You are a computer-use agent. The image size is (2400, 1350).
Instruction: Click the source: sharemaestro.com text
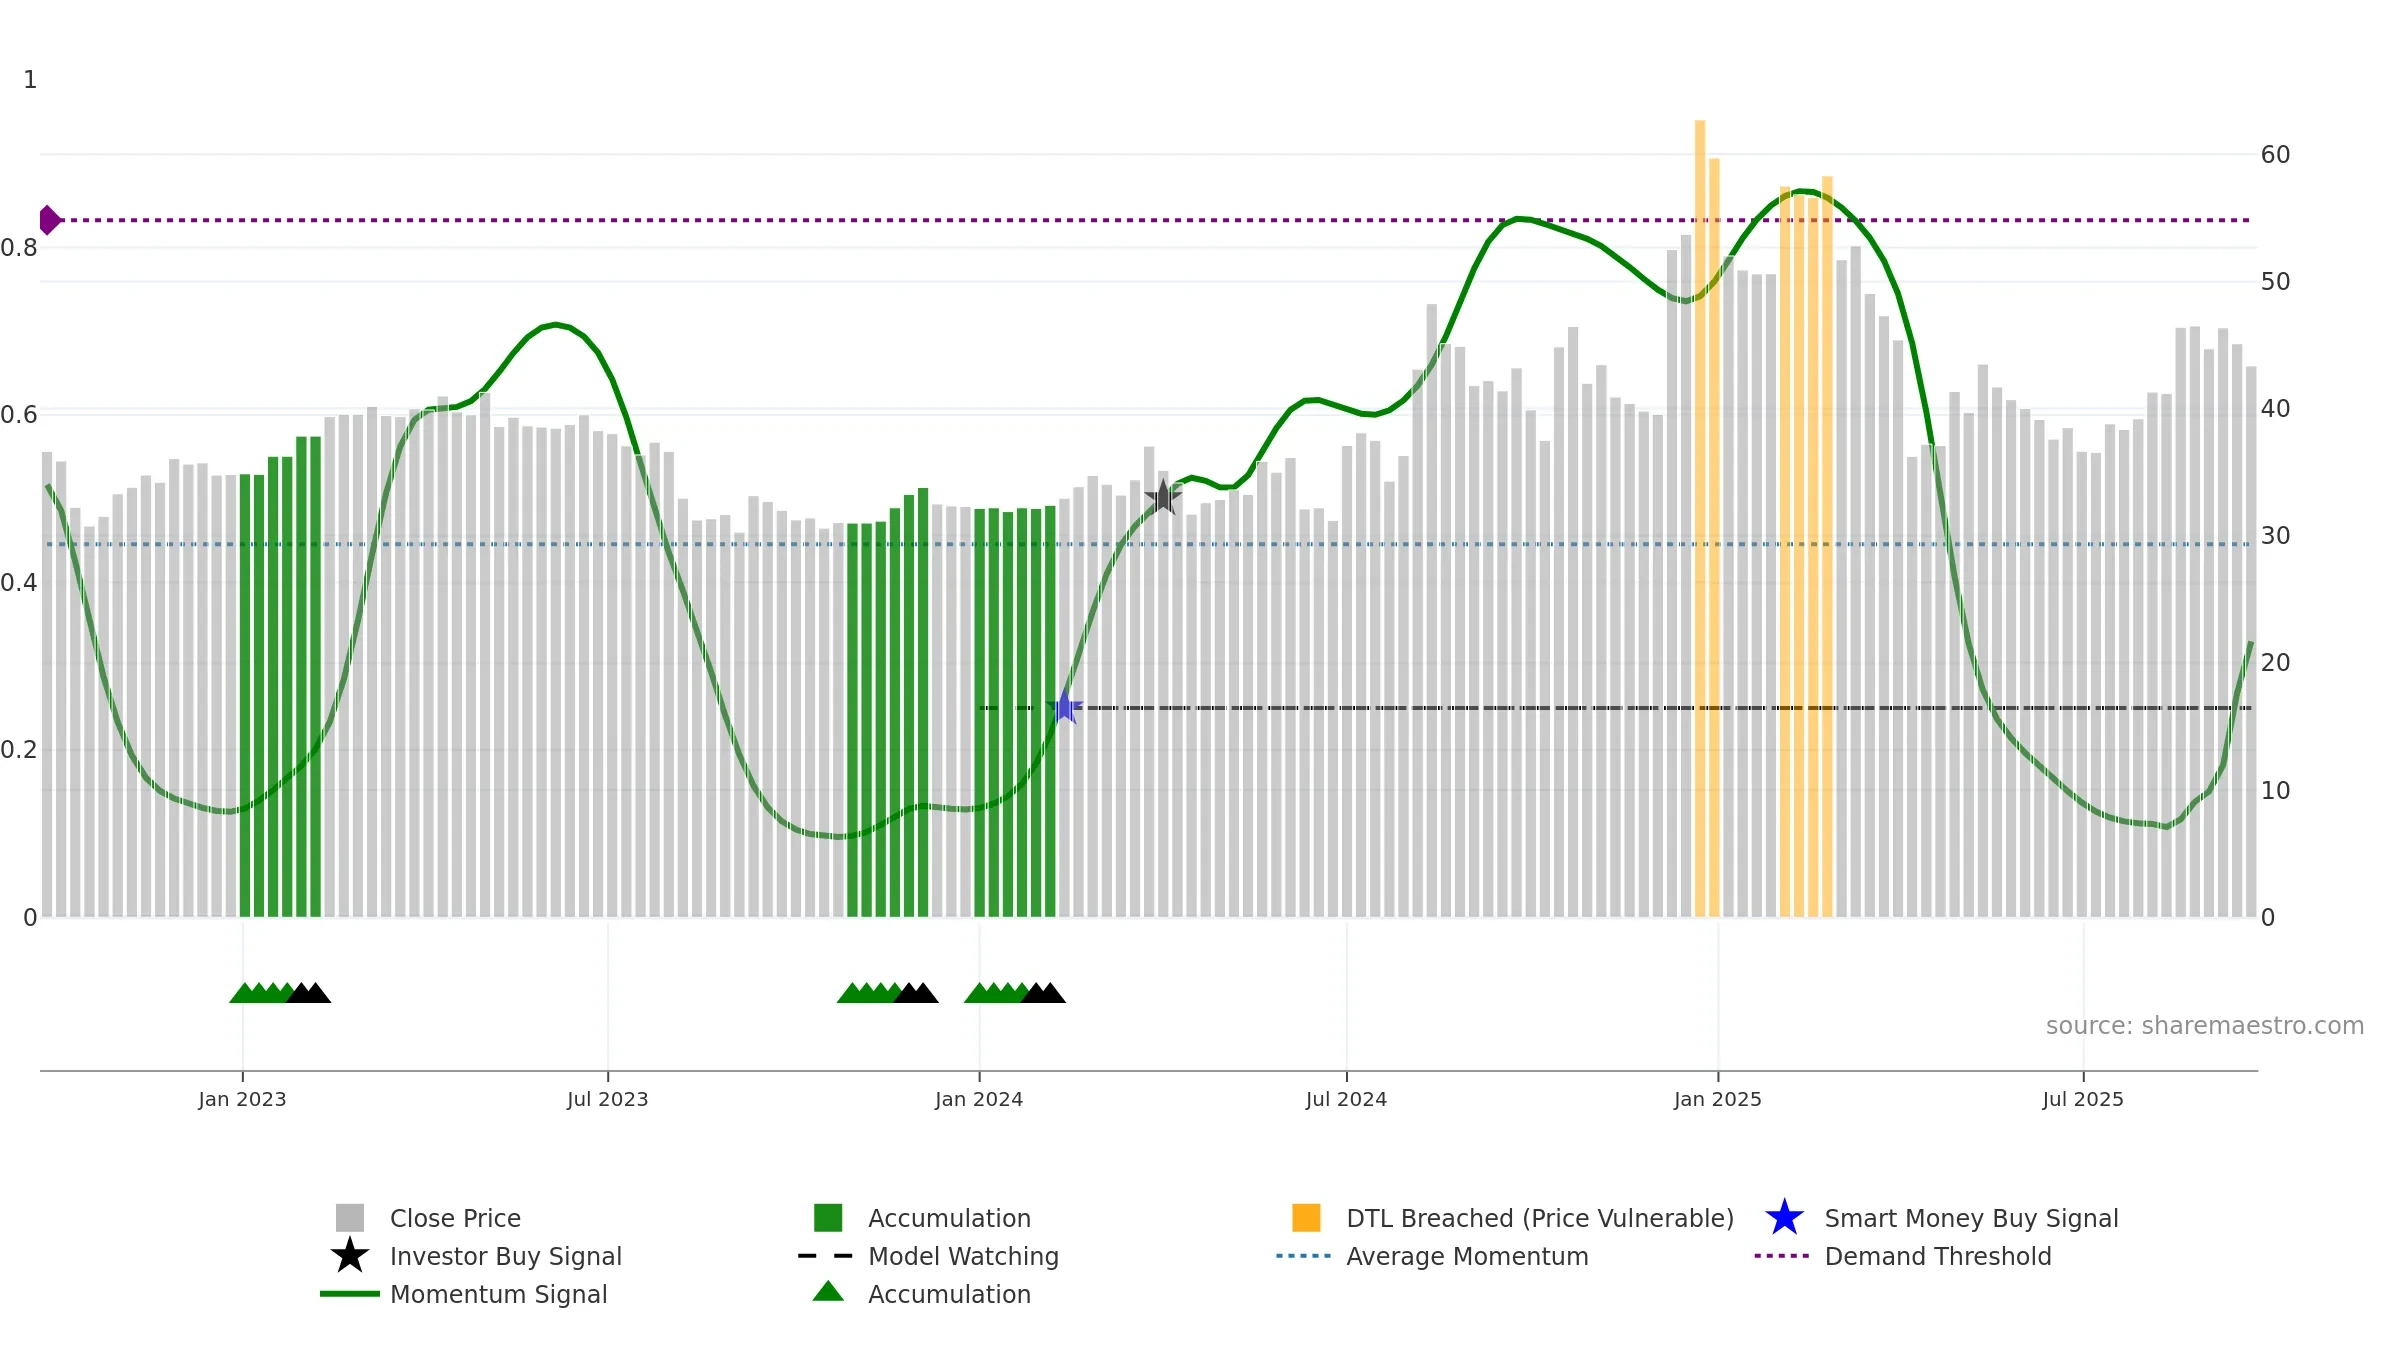coord(2205,1026)
